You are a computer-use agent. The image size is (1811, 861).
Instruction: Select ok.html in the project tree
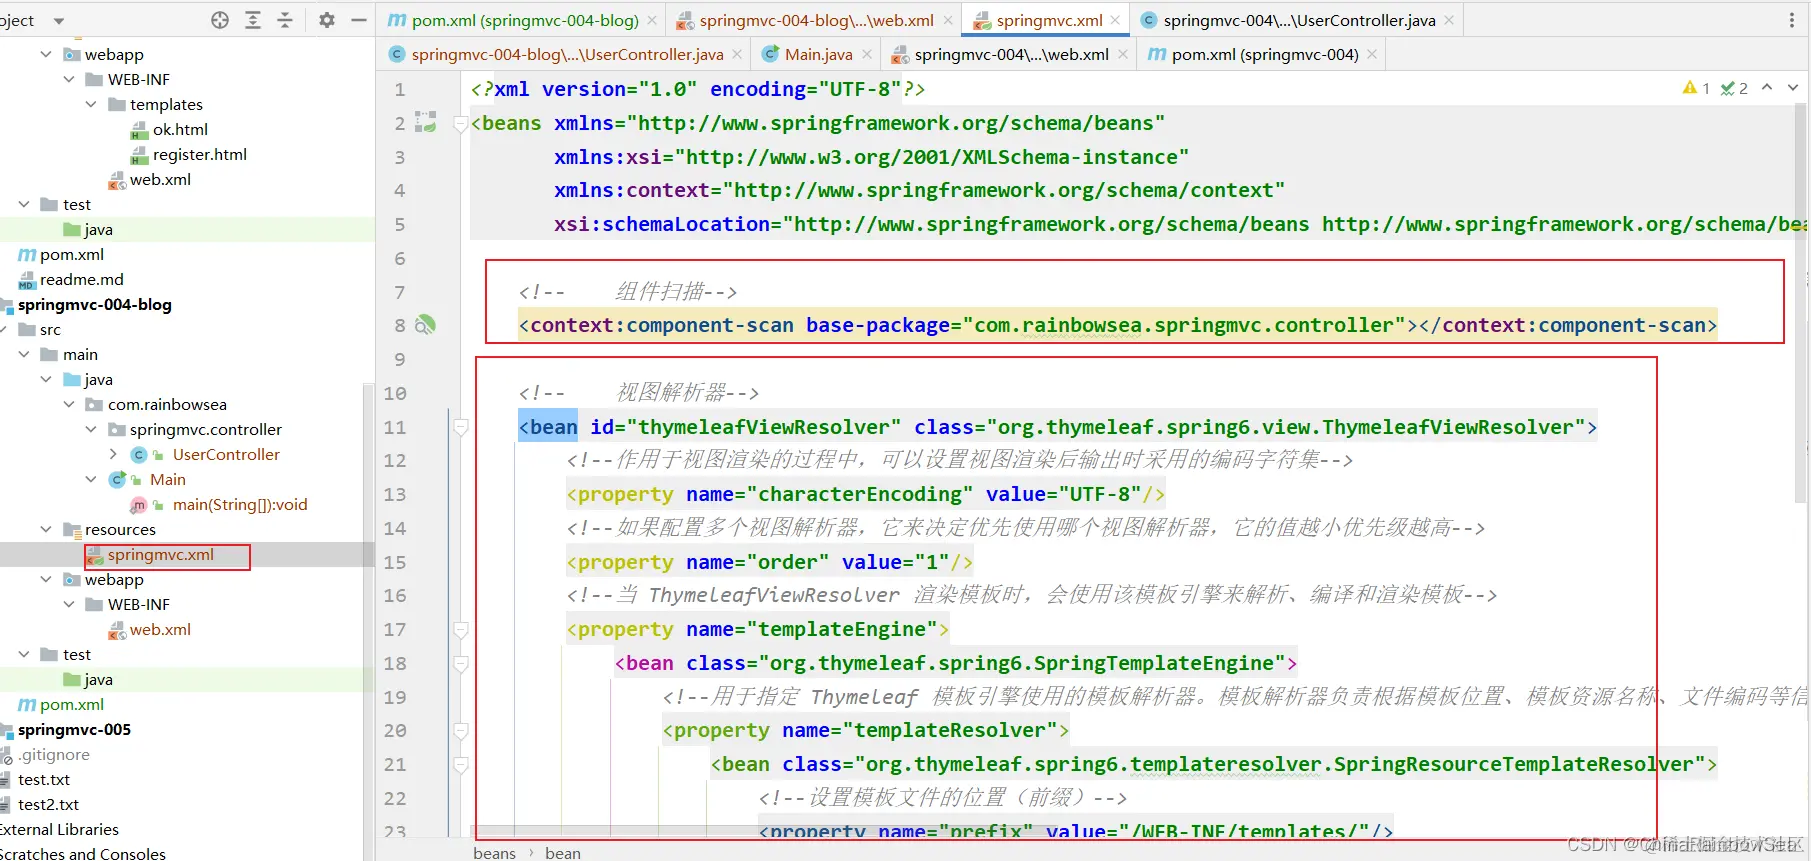click(180, 129)
